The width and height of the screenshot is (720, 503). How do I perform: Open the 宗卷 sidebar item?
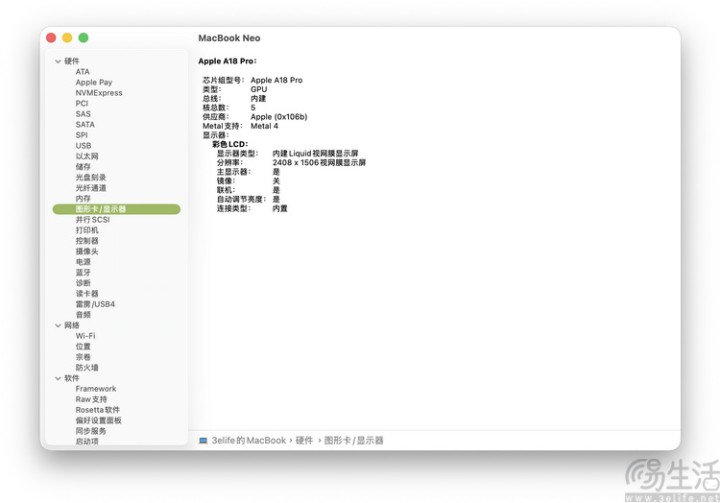coord(83,357)
